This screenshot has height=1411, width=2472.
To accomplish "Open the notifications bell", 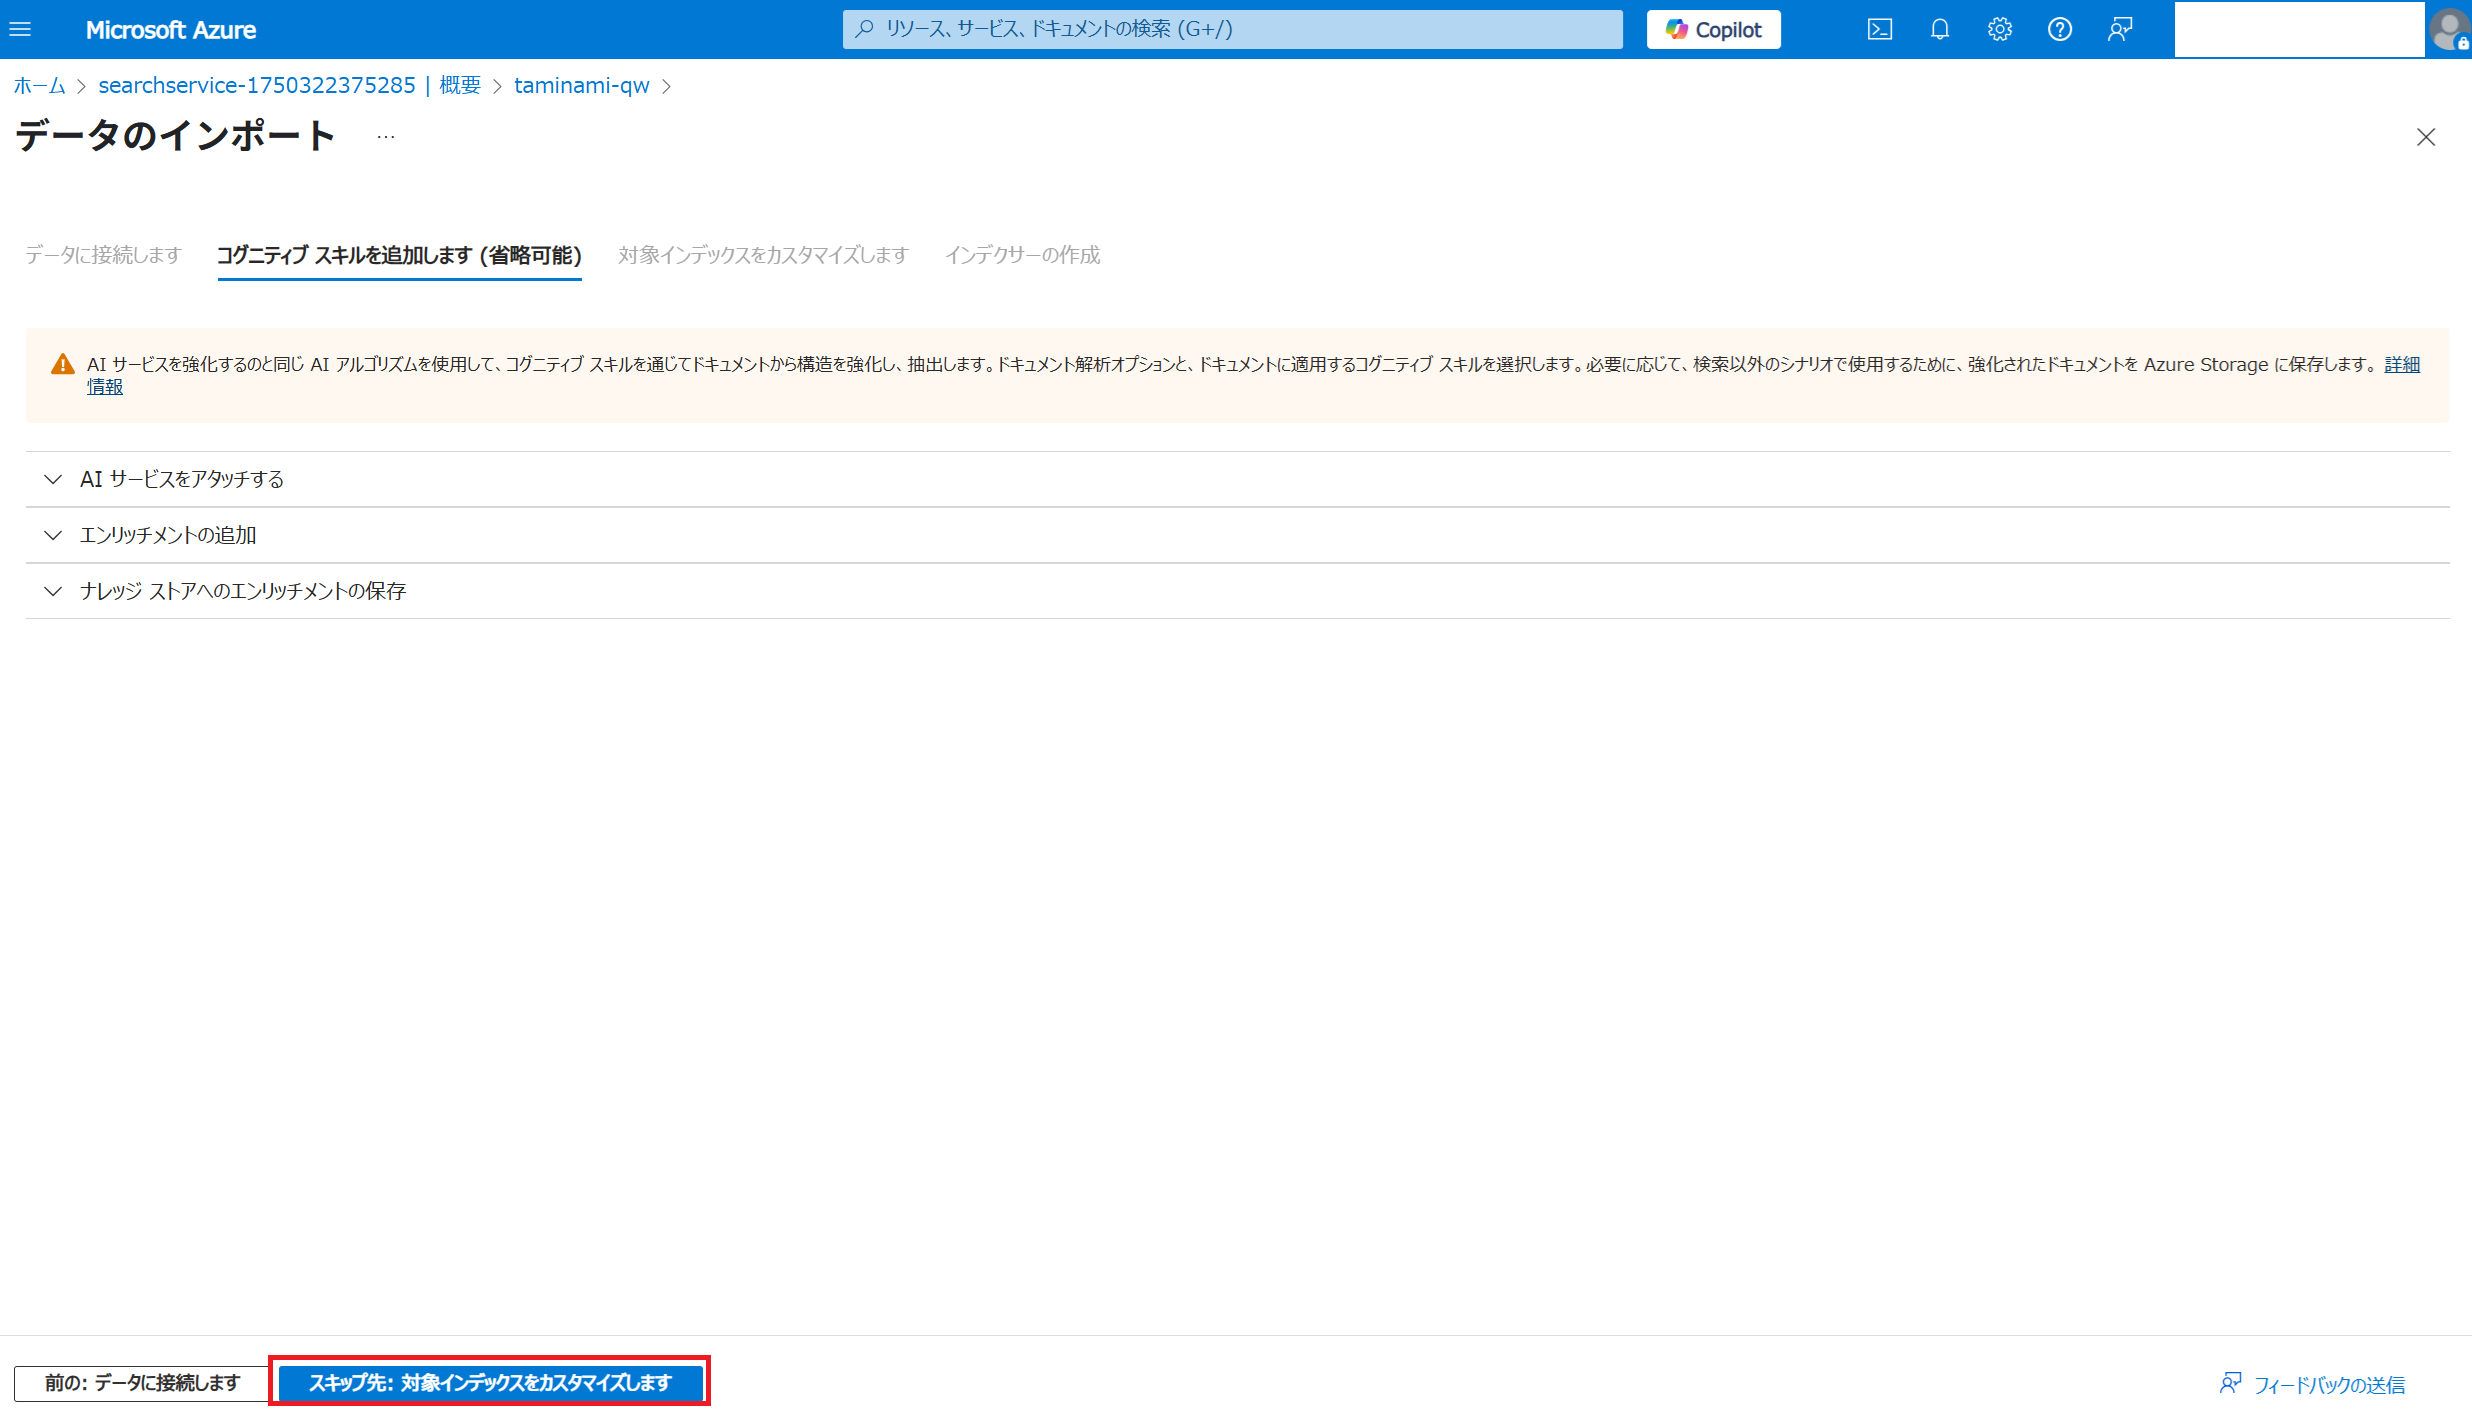I will [1939, 29].
